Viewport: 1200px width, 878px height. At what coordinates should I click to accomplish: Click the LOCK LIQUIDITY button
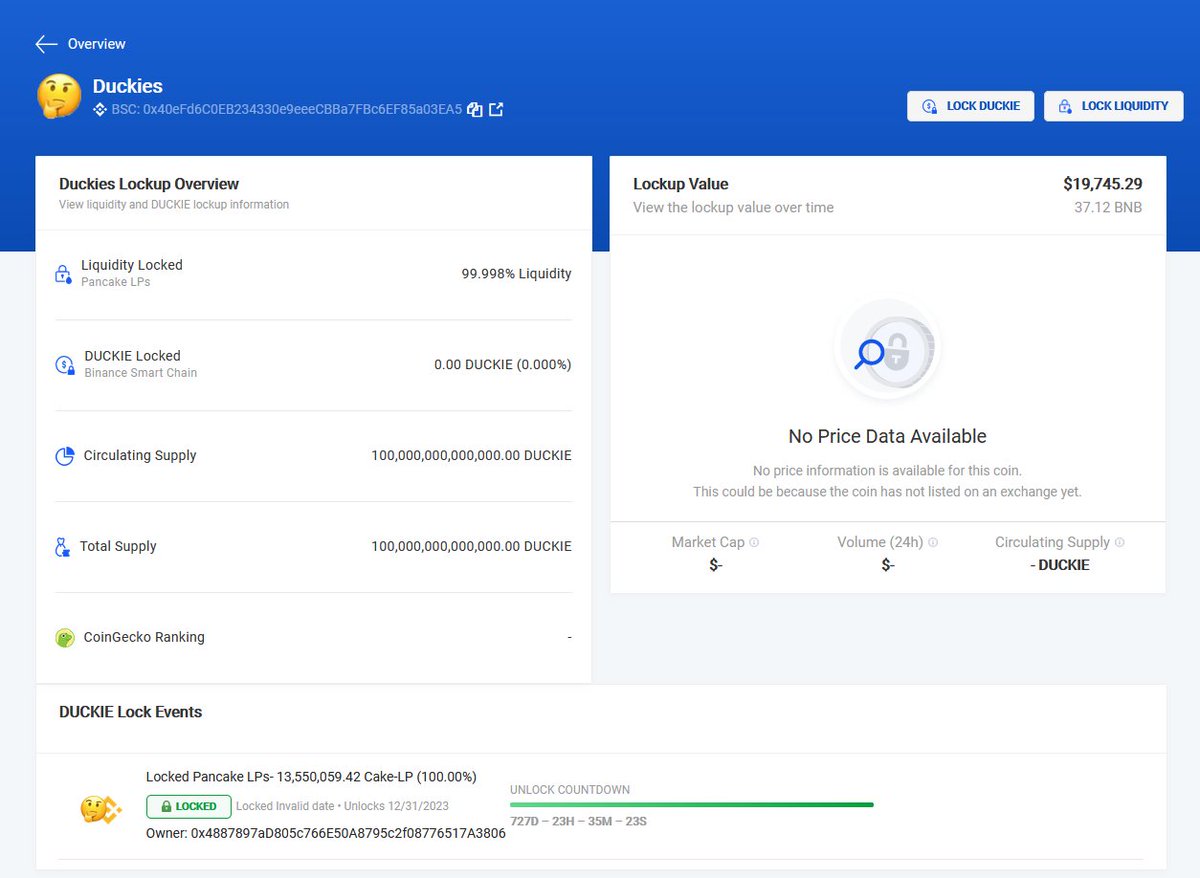click(x=1113, y=106)
